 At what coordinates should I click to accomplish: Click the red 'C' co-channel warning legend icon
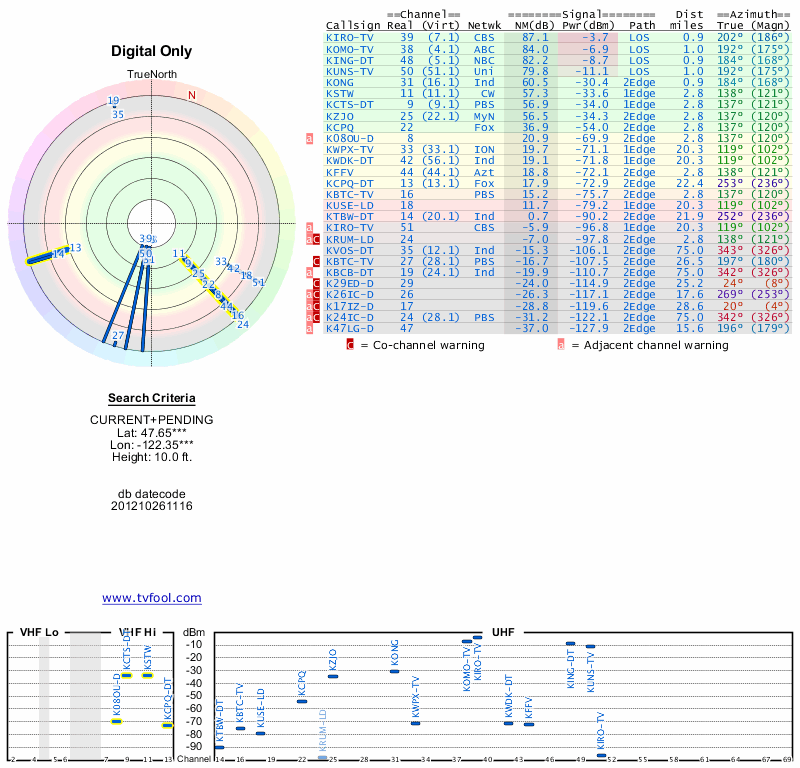(x=350, y=345)
